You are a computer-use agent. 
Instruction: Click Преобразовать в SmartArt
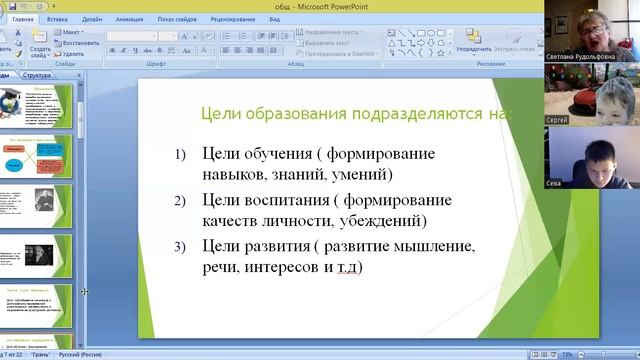(x=337, y=53)
